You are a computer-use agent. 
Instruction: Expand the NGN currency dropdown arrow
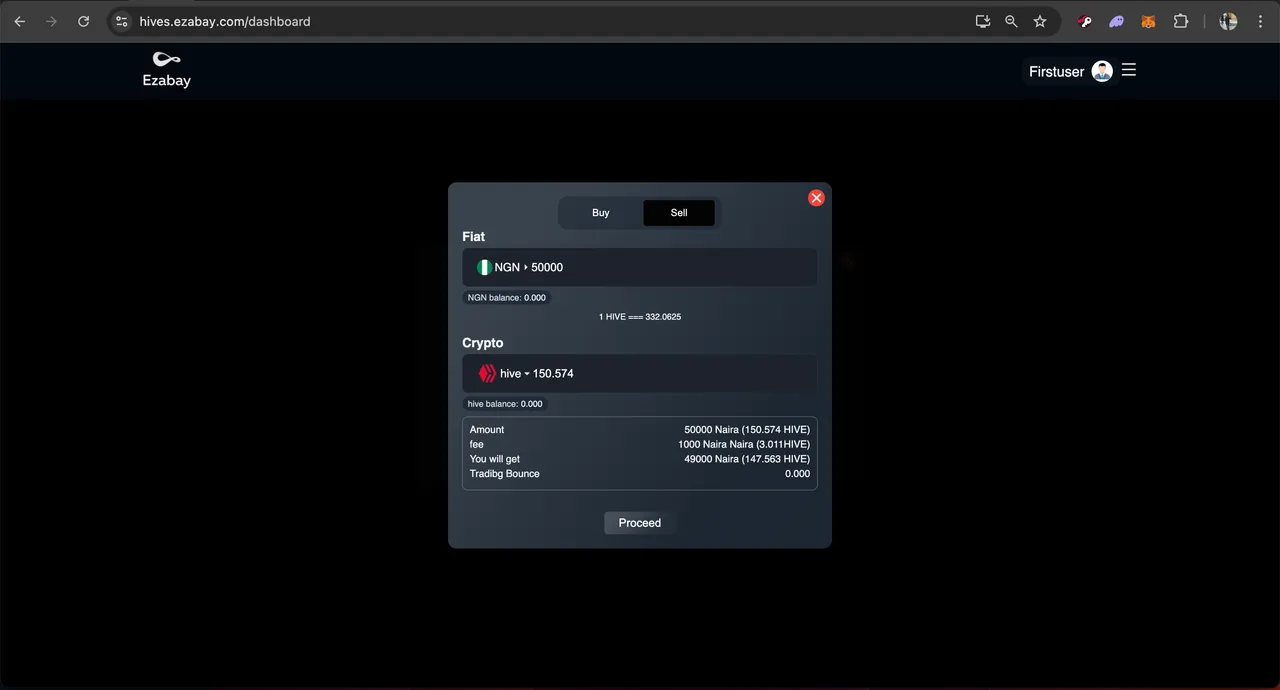click(x=526, y=268)
